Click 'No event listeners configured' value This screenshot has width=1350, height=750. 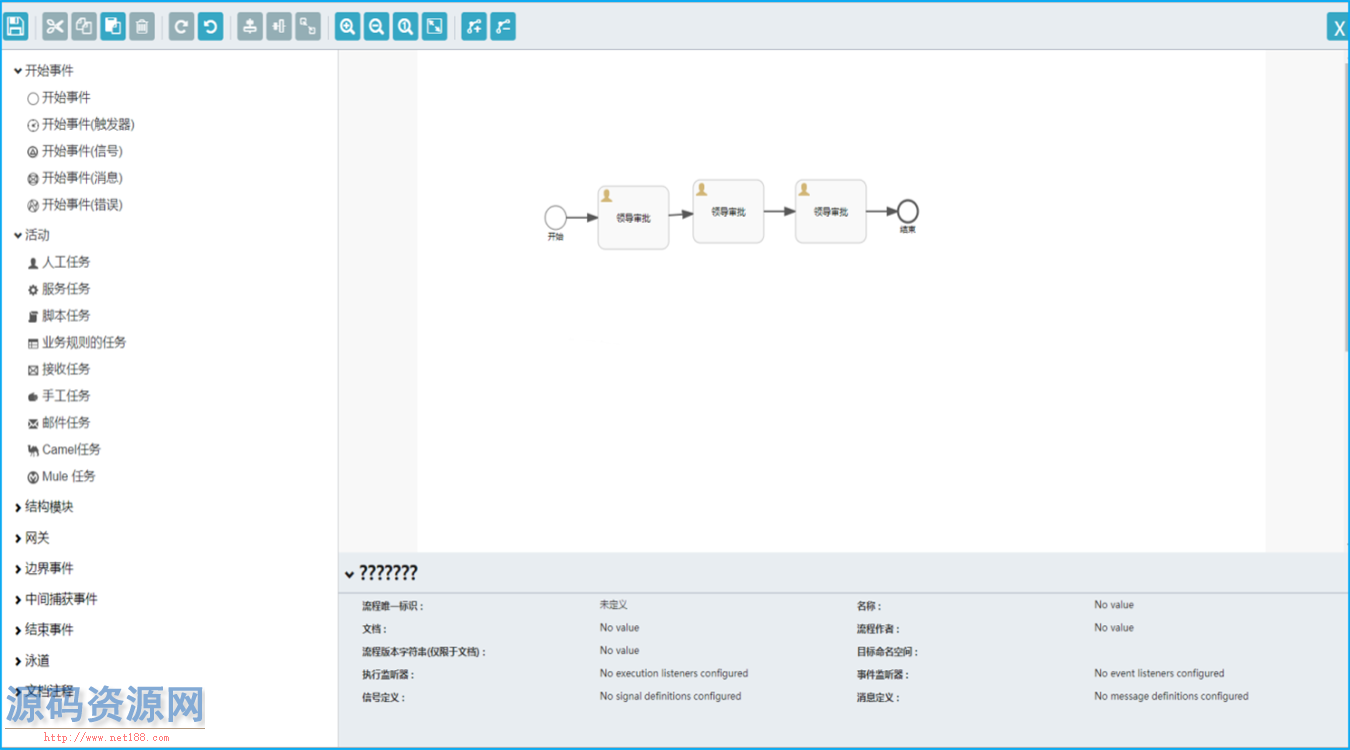pyautogui.click(x=1159, y=674)
